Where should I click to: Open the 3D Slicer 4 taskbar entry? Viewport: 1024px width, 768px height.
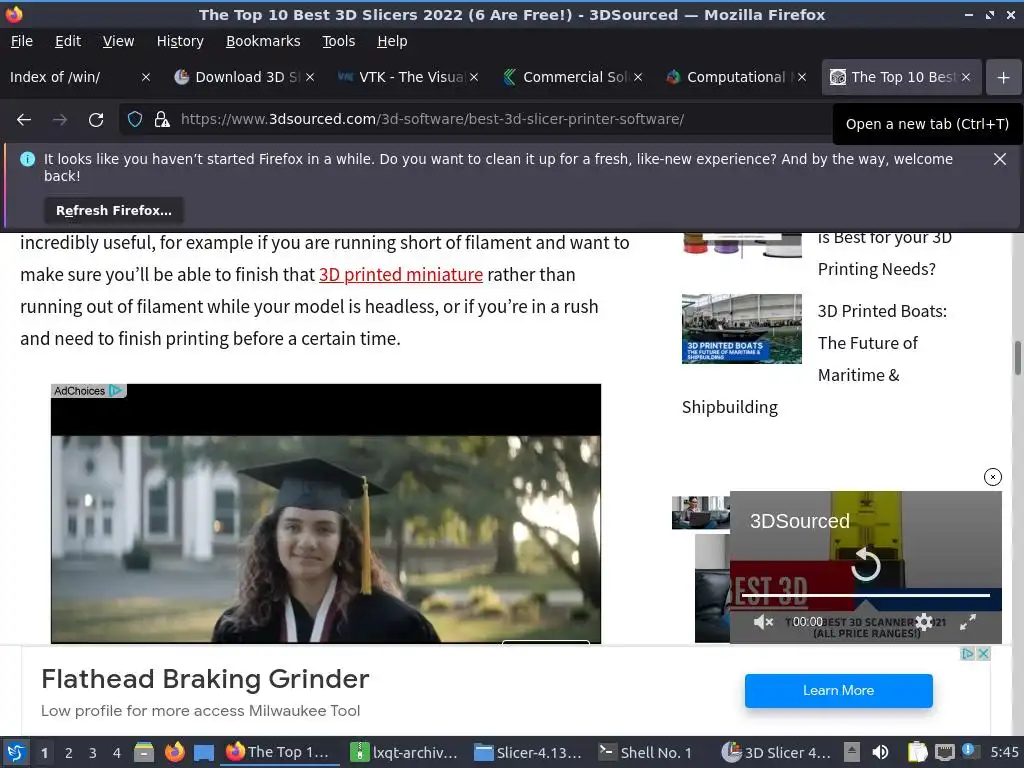(778, 752)
